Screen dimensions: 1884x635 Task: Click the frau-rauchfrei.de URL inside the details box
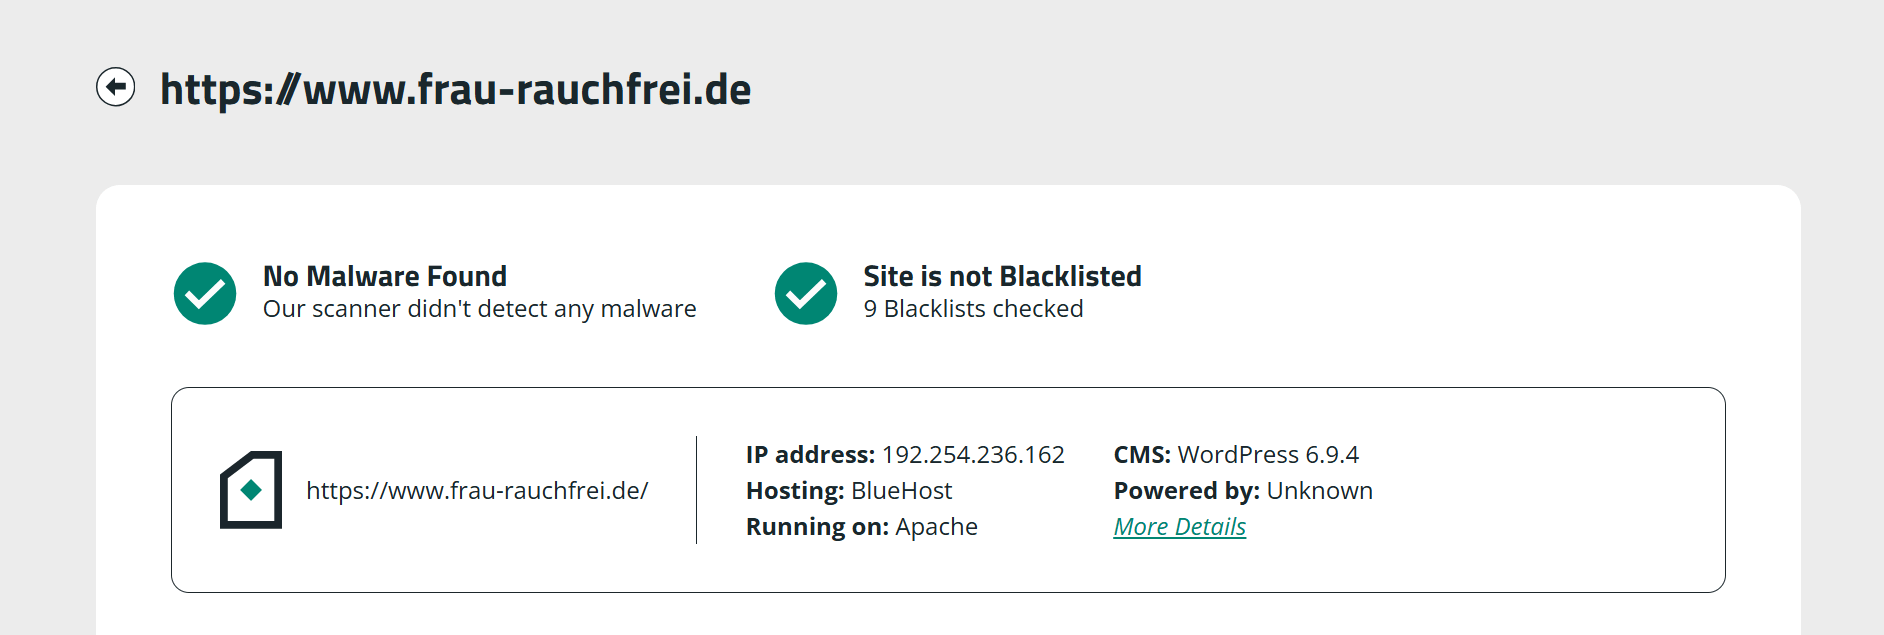point(477,491)
